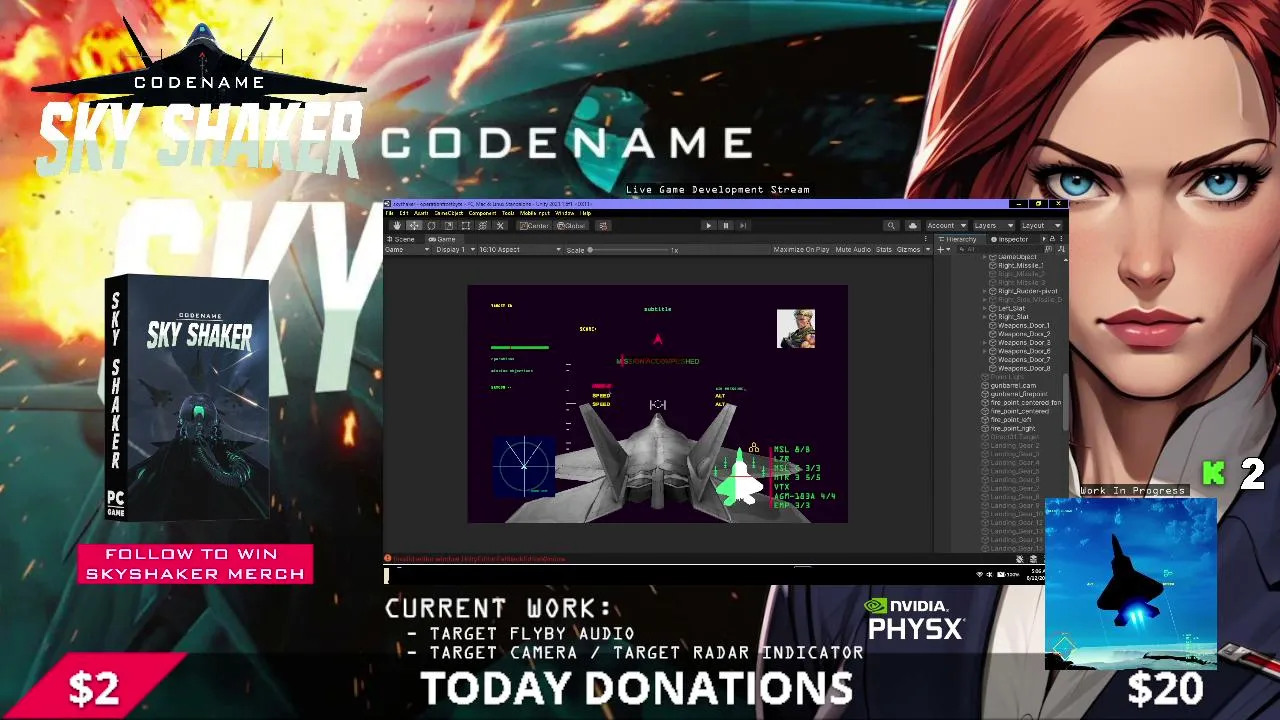Click the cube icon beside gunbarrel.cam
This screenshot has height=720, width=1280.
click(985, 386)
